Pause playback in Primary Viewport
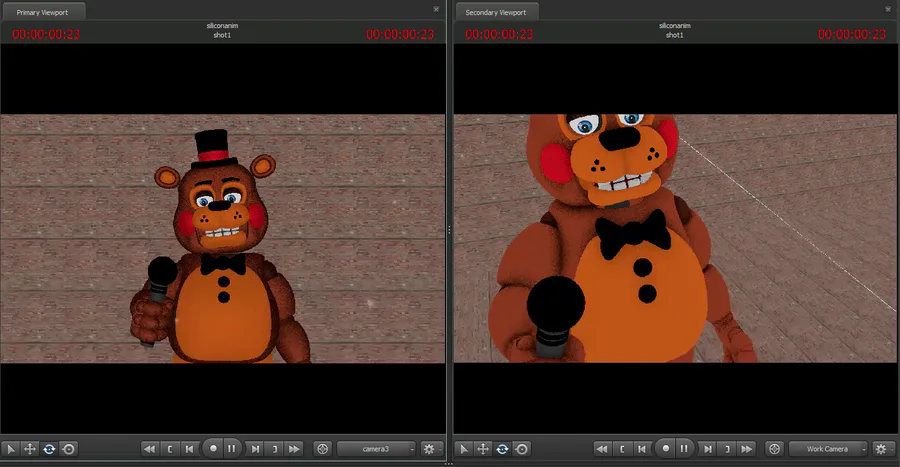 pyautogui.click(x=232, y=449)
